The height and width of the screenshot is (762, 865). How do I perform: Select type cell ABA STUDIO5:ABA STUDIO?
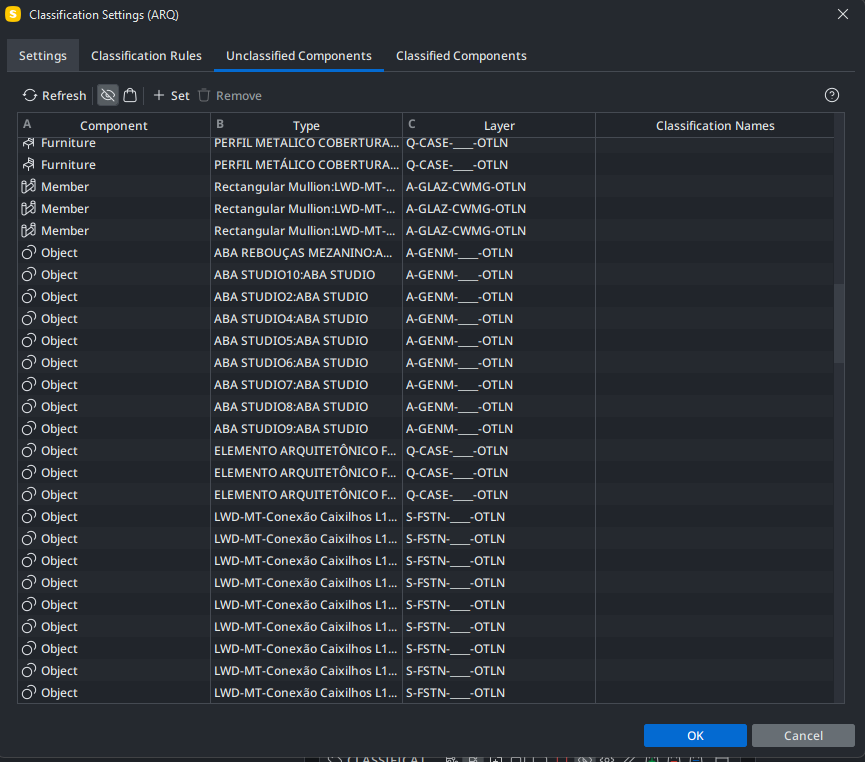pyautogui.click(x=306, y=341)
